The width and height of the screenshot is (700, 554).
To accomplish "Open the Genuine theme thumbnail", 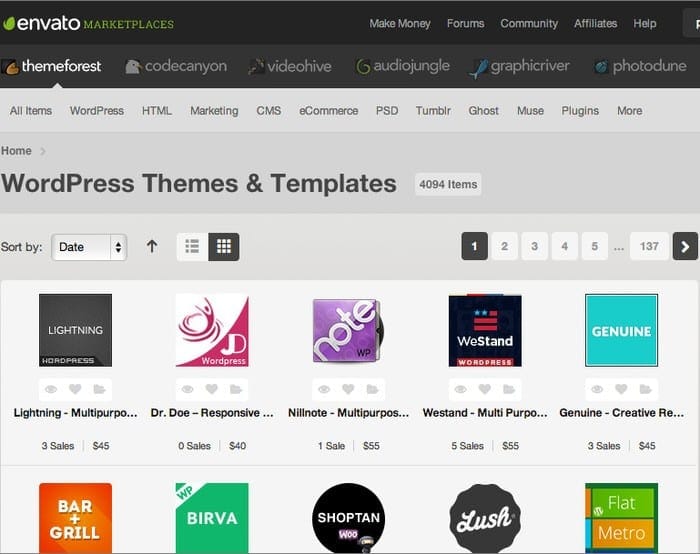I will (621, 330).
